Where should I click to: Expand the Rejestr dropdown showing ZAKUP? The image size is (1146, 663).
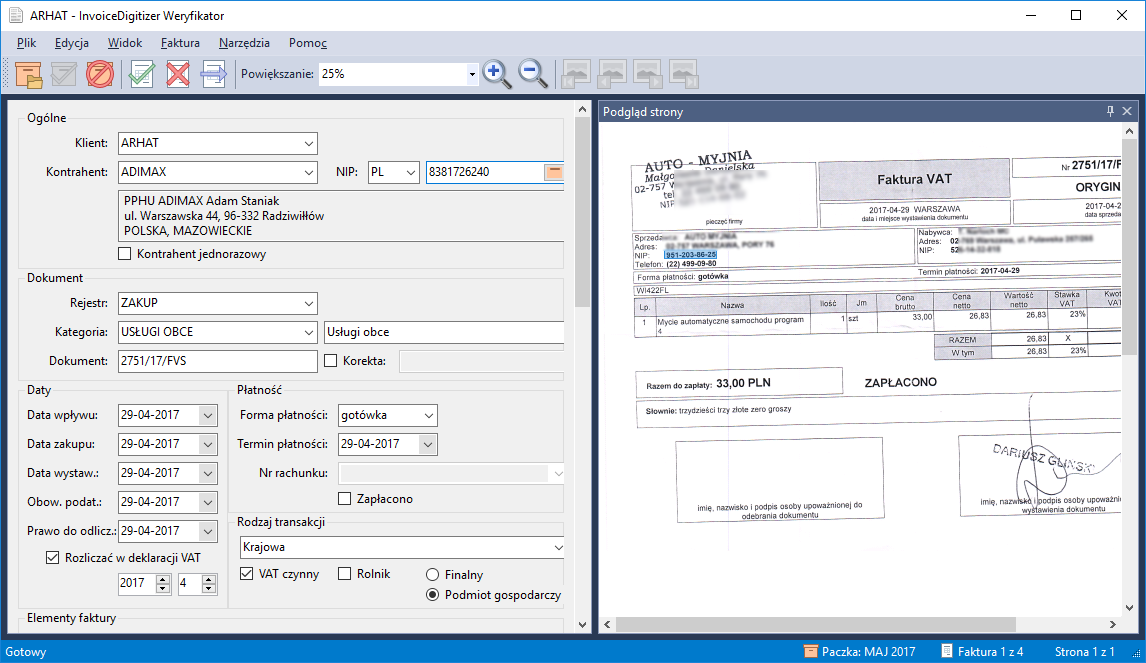coord(307,303)
